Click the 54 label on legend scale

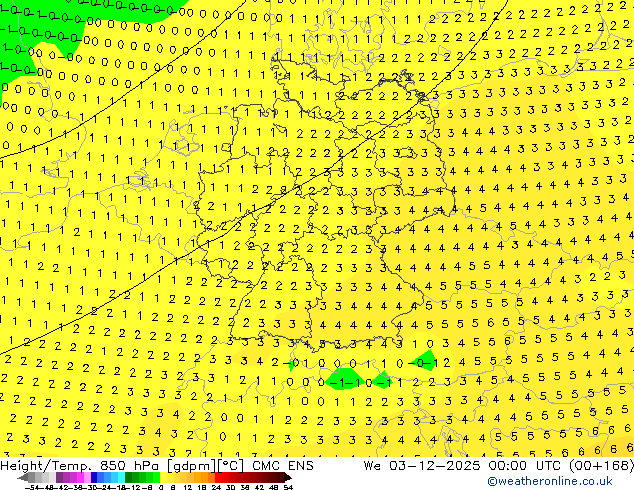[x=288, y=487]
